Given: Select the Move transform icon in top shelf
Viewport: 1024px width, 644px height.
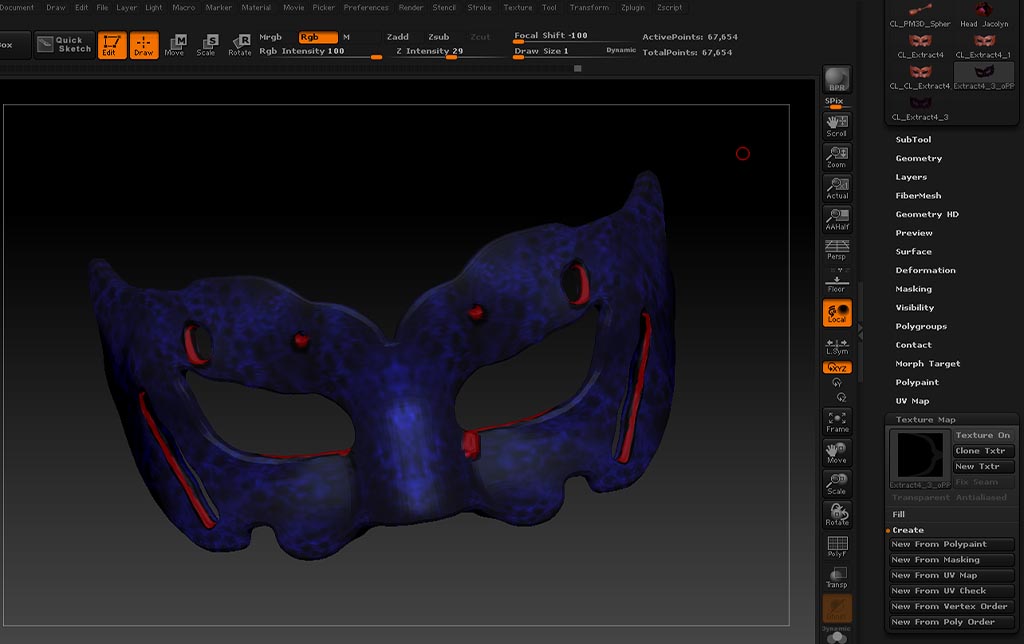Looking at the screenshot, I should 175,45.
